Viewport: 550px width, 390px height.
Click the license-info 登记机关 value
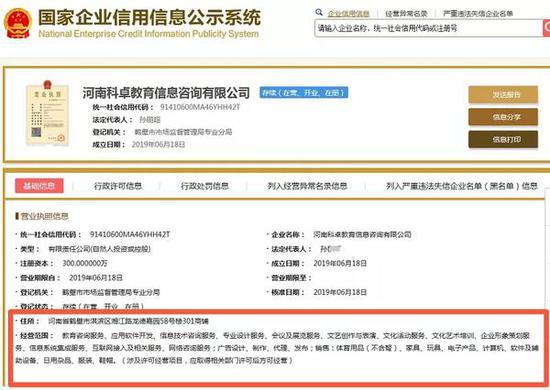111,292
